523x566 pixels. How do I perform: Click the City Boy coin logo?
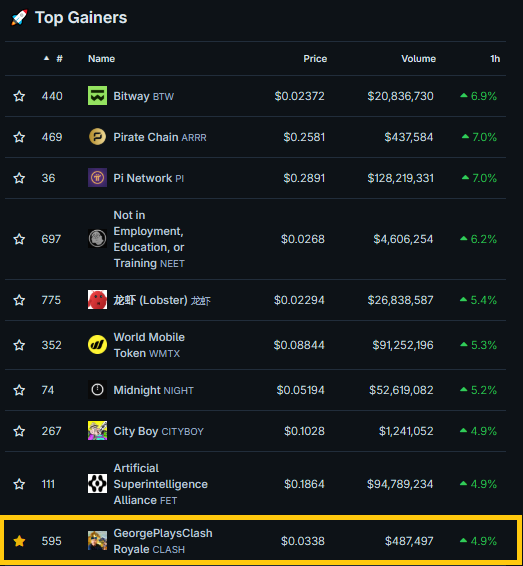(97, 431)
